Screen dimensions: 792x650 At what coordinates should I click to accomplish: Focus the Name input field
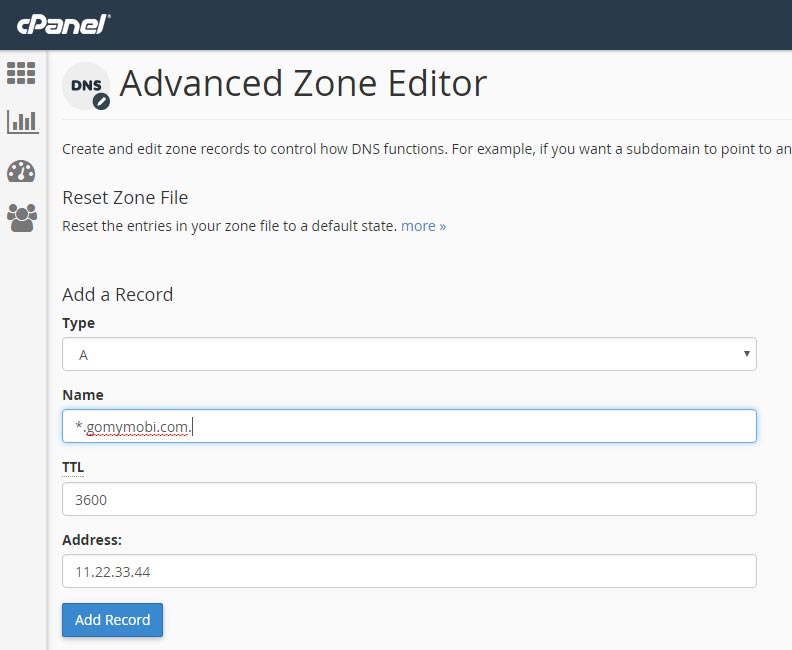point(409,426)
